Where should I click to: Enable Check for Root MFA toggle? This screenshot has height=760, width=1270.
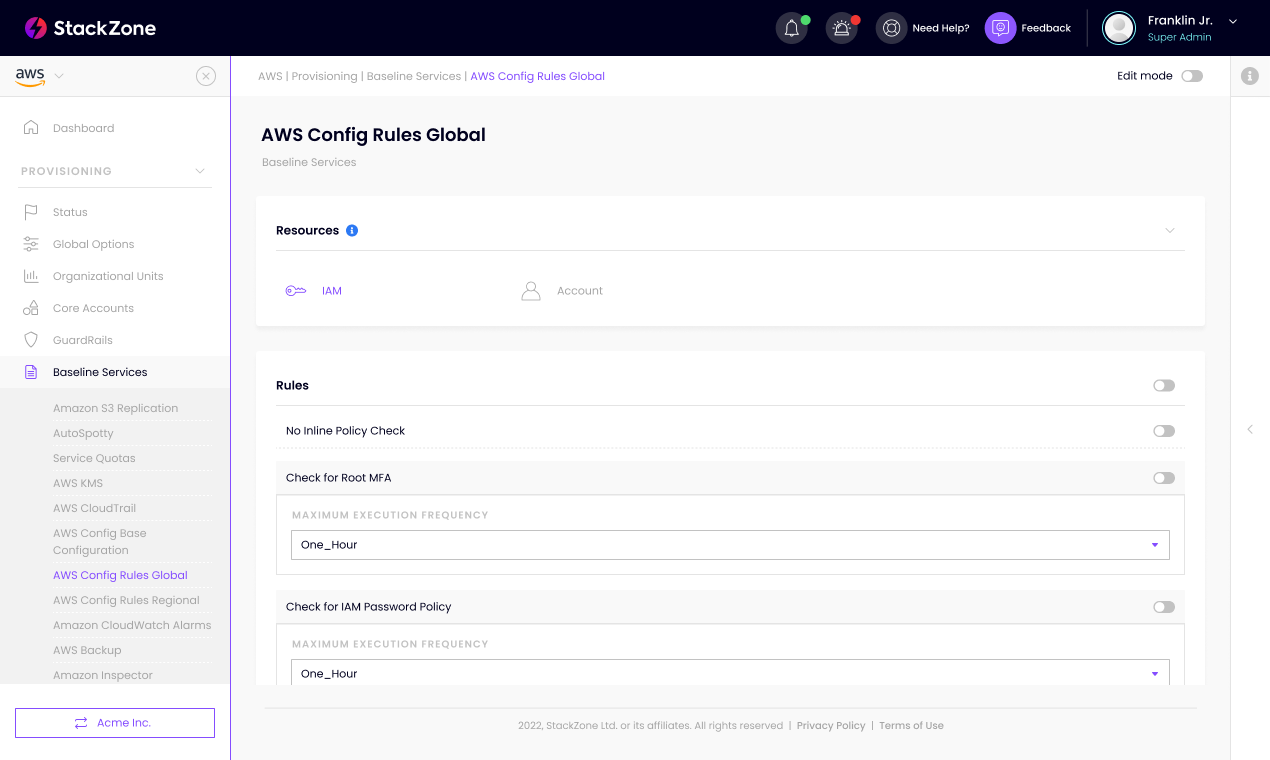(1164, 478)
